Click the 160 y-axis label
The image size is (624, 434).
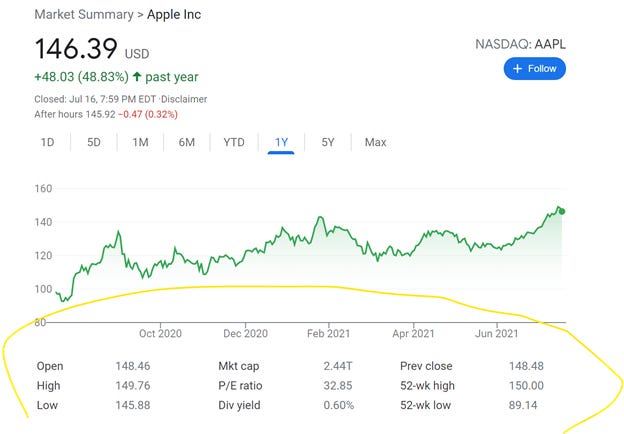tap(43, 188)
